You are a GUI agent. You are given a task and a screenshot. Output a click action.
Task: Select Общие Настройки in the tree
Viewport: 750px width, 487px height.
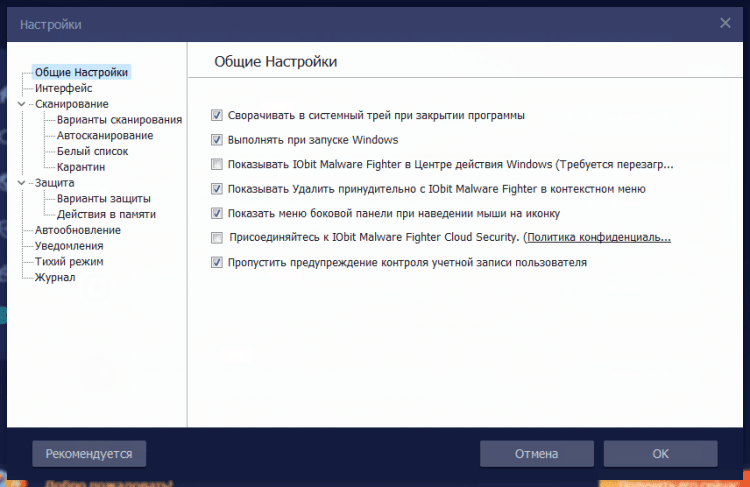click(81, 72)
